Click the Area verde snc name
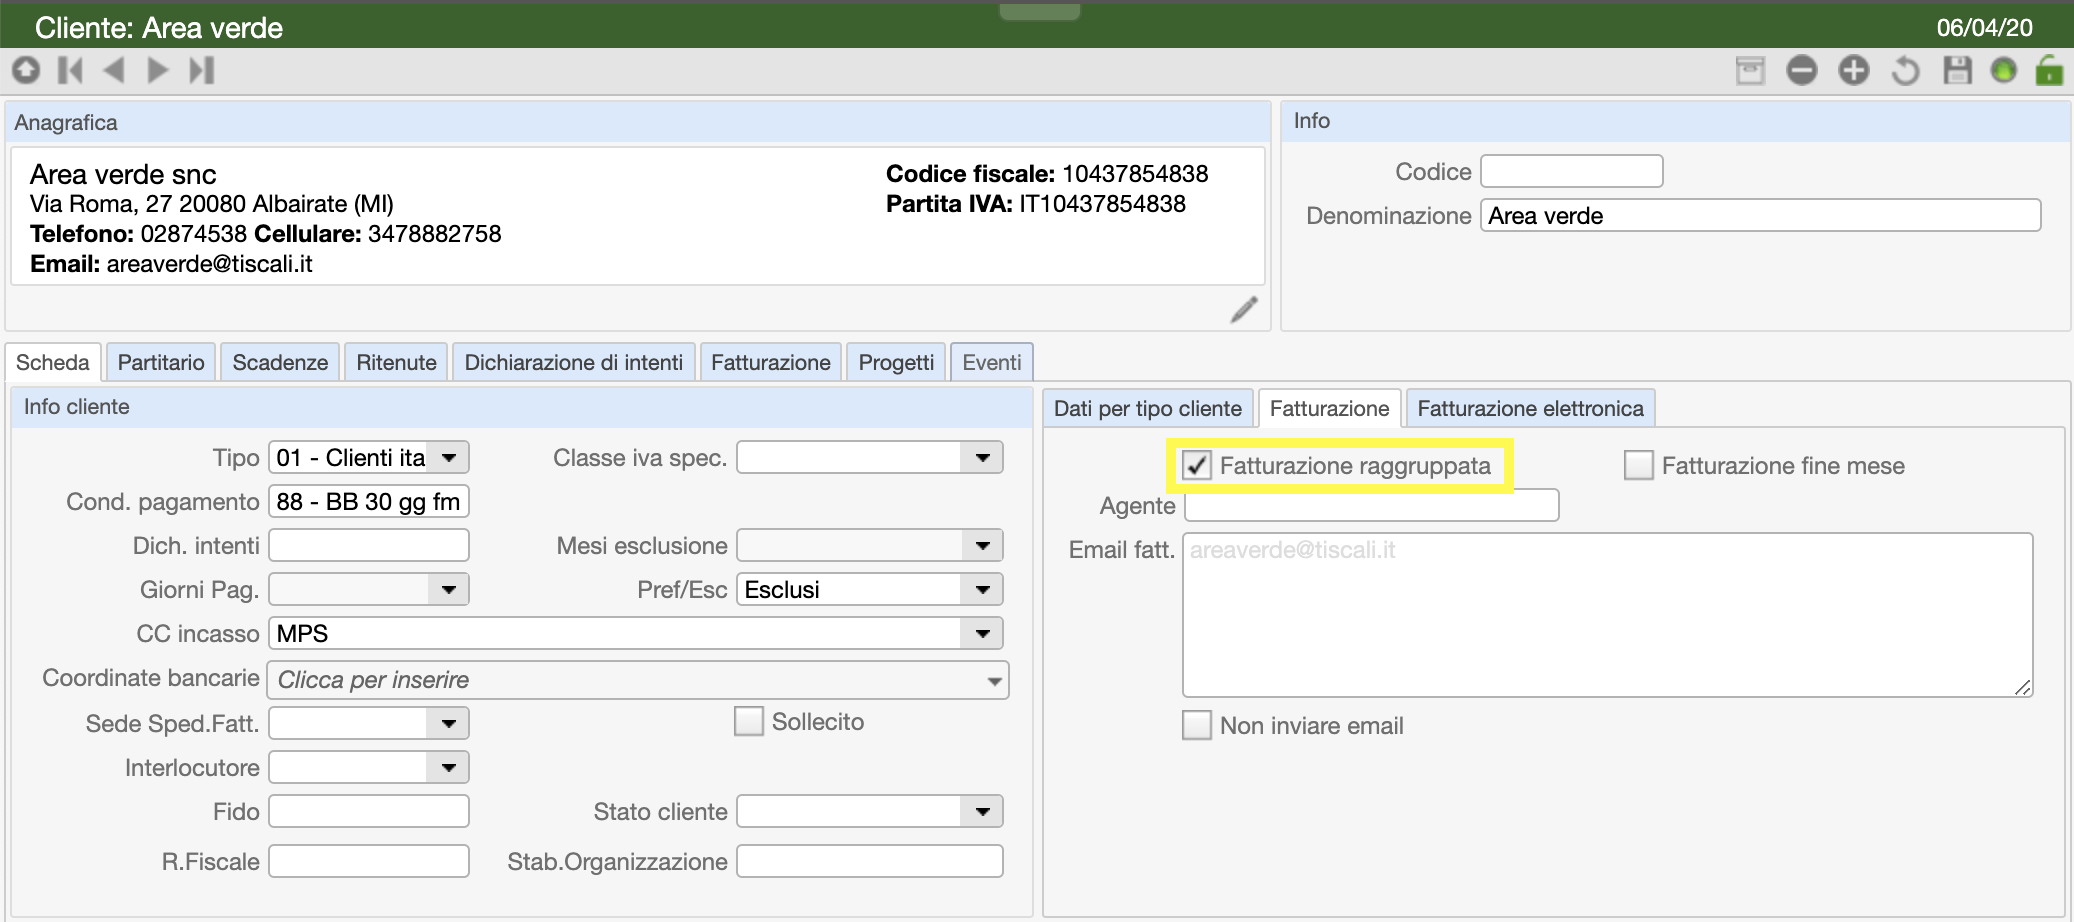 123,174
